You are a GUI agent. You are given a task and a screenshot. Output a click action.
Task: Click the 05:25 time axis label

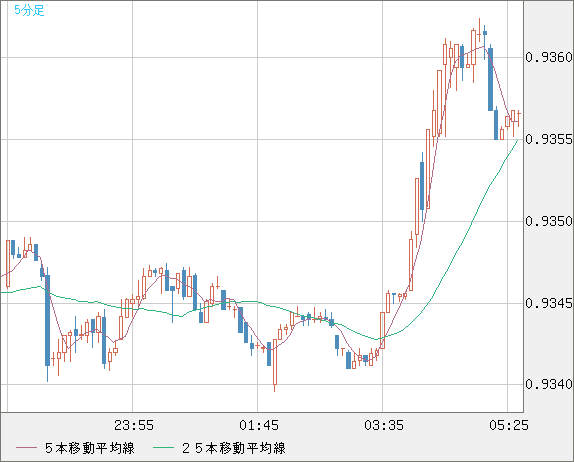click(509, 425)
